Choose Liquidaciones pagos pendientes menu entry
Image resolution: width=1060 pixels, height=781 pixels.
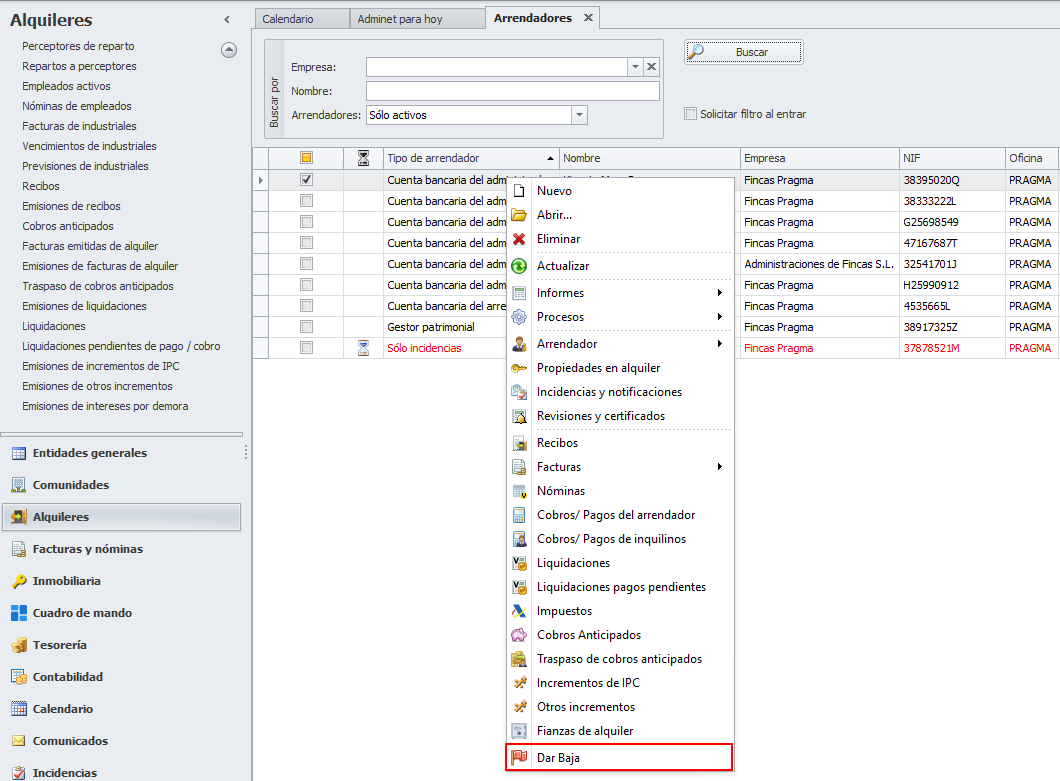point(619,587)
